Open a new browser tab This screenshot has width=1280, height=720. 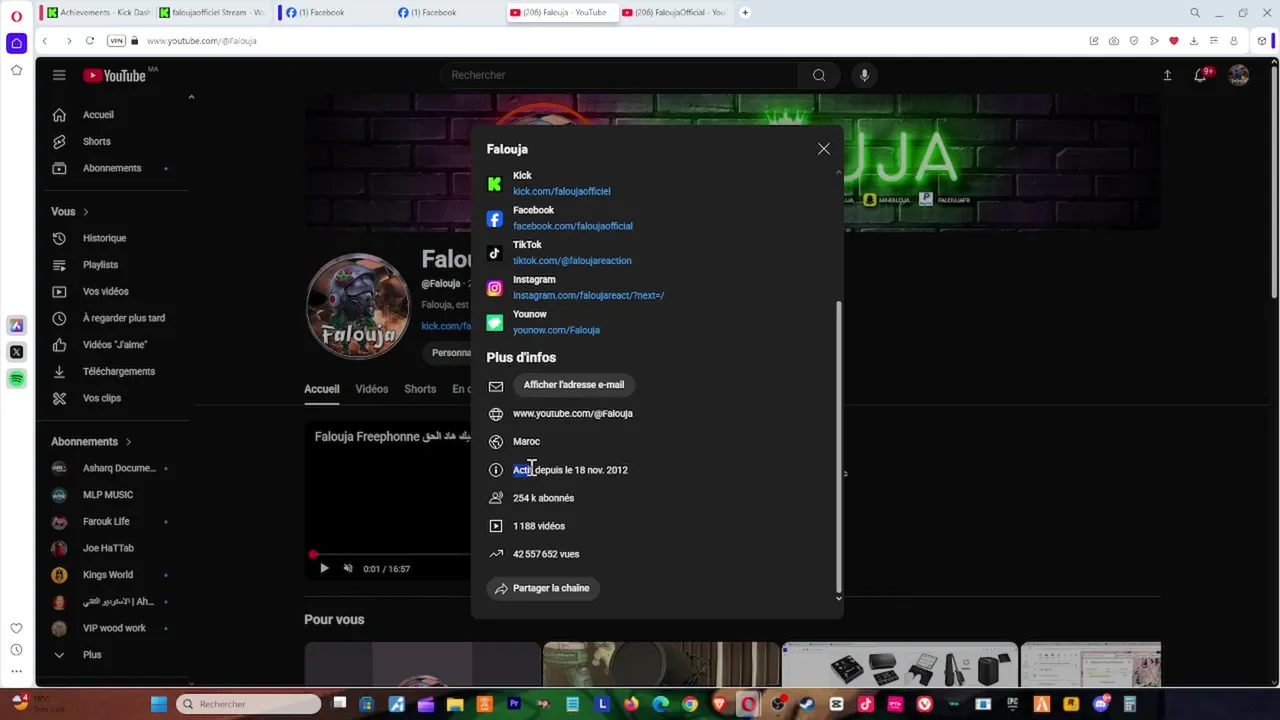point(745,12)
